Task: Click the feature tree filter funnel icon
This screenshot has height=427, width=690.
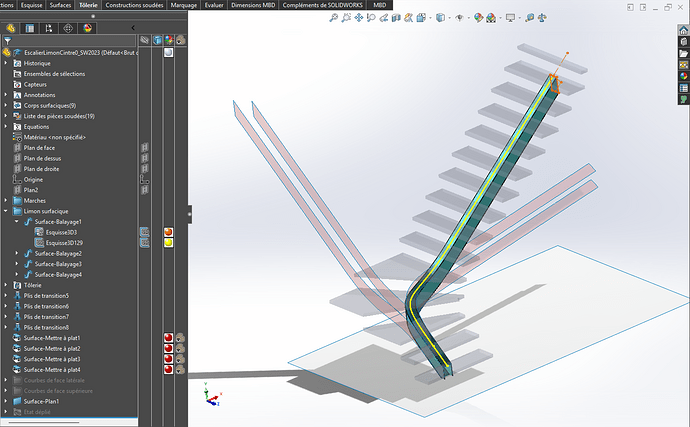Action: point(9,41)
